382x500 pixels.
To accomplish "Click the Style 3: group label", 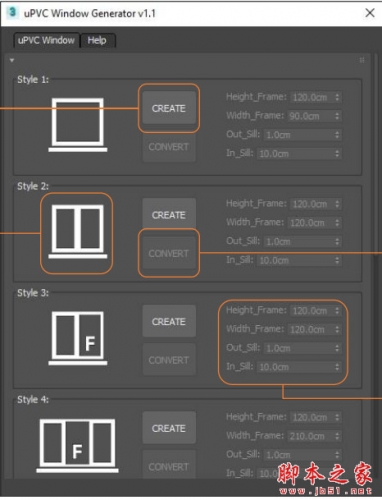I will coord(33,293).
